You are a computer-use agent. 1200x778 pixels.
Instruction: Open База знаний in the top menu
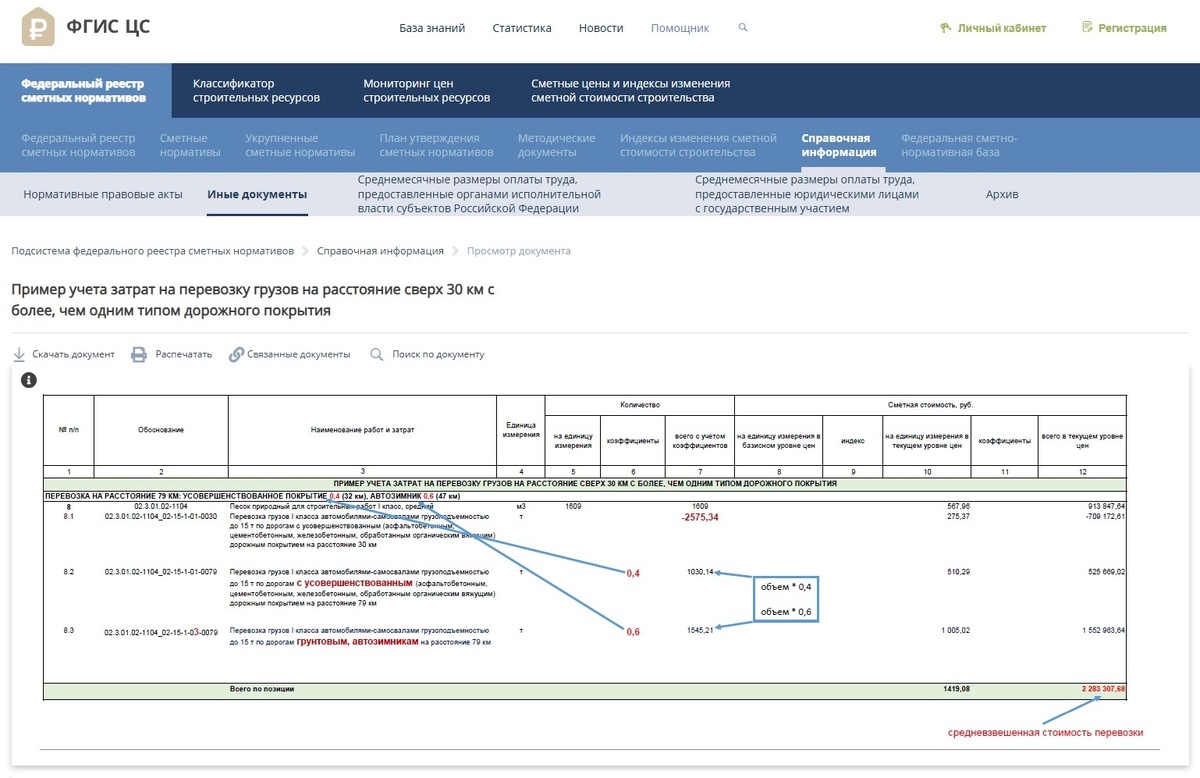pyautogui.click(x=432, y=28)
